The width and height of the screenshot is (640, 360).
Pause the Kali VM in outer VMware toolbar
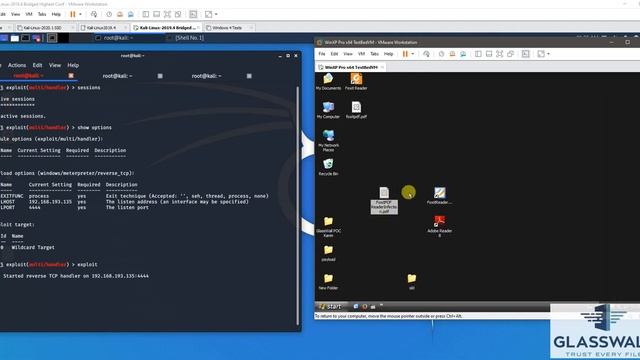pos(73,14)
